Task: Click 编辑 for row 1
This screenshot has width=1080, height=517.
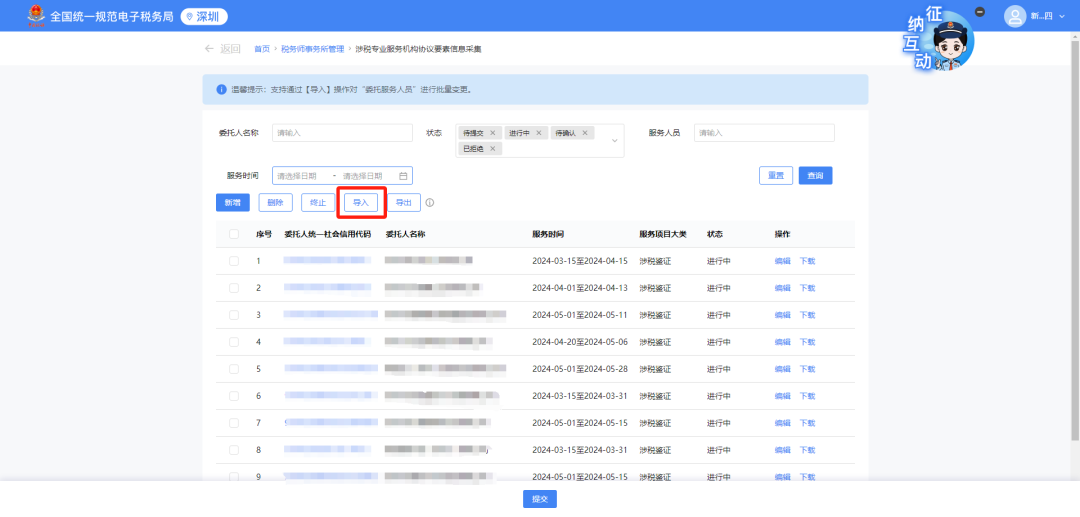Action: pyautogui.click(x=782, y=261)
